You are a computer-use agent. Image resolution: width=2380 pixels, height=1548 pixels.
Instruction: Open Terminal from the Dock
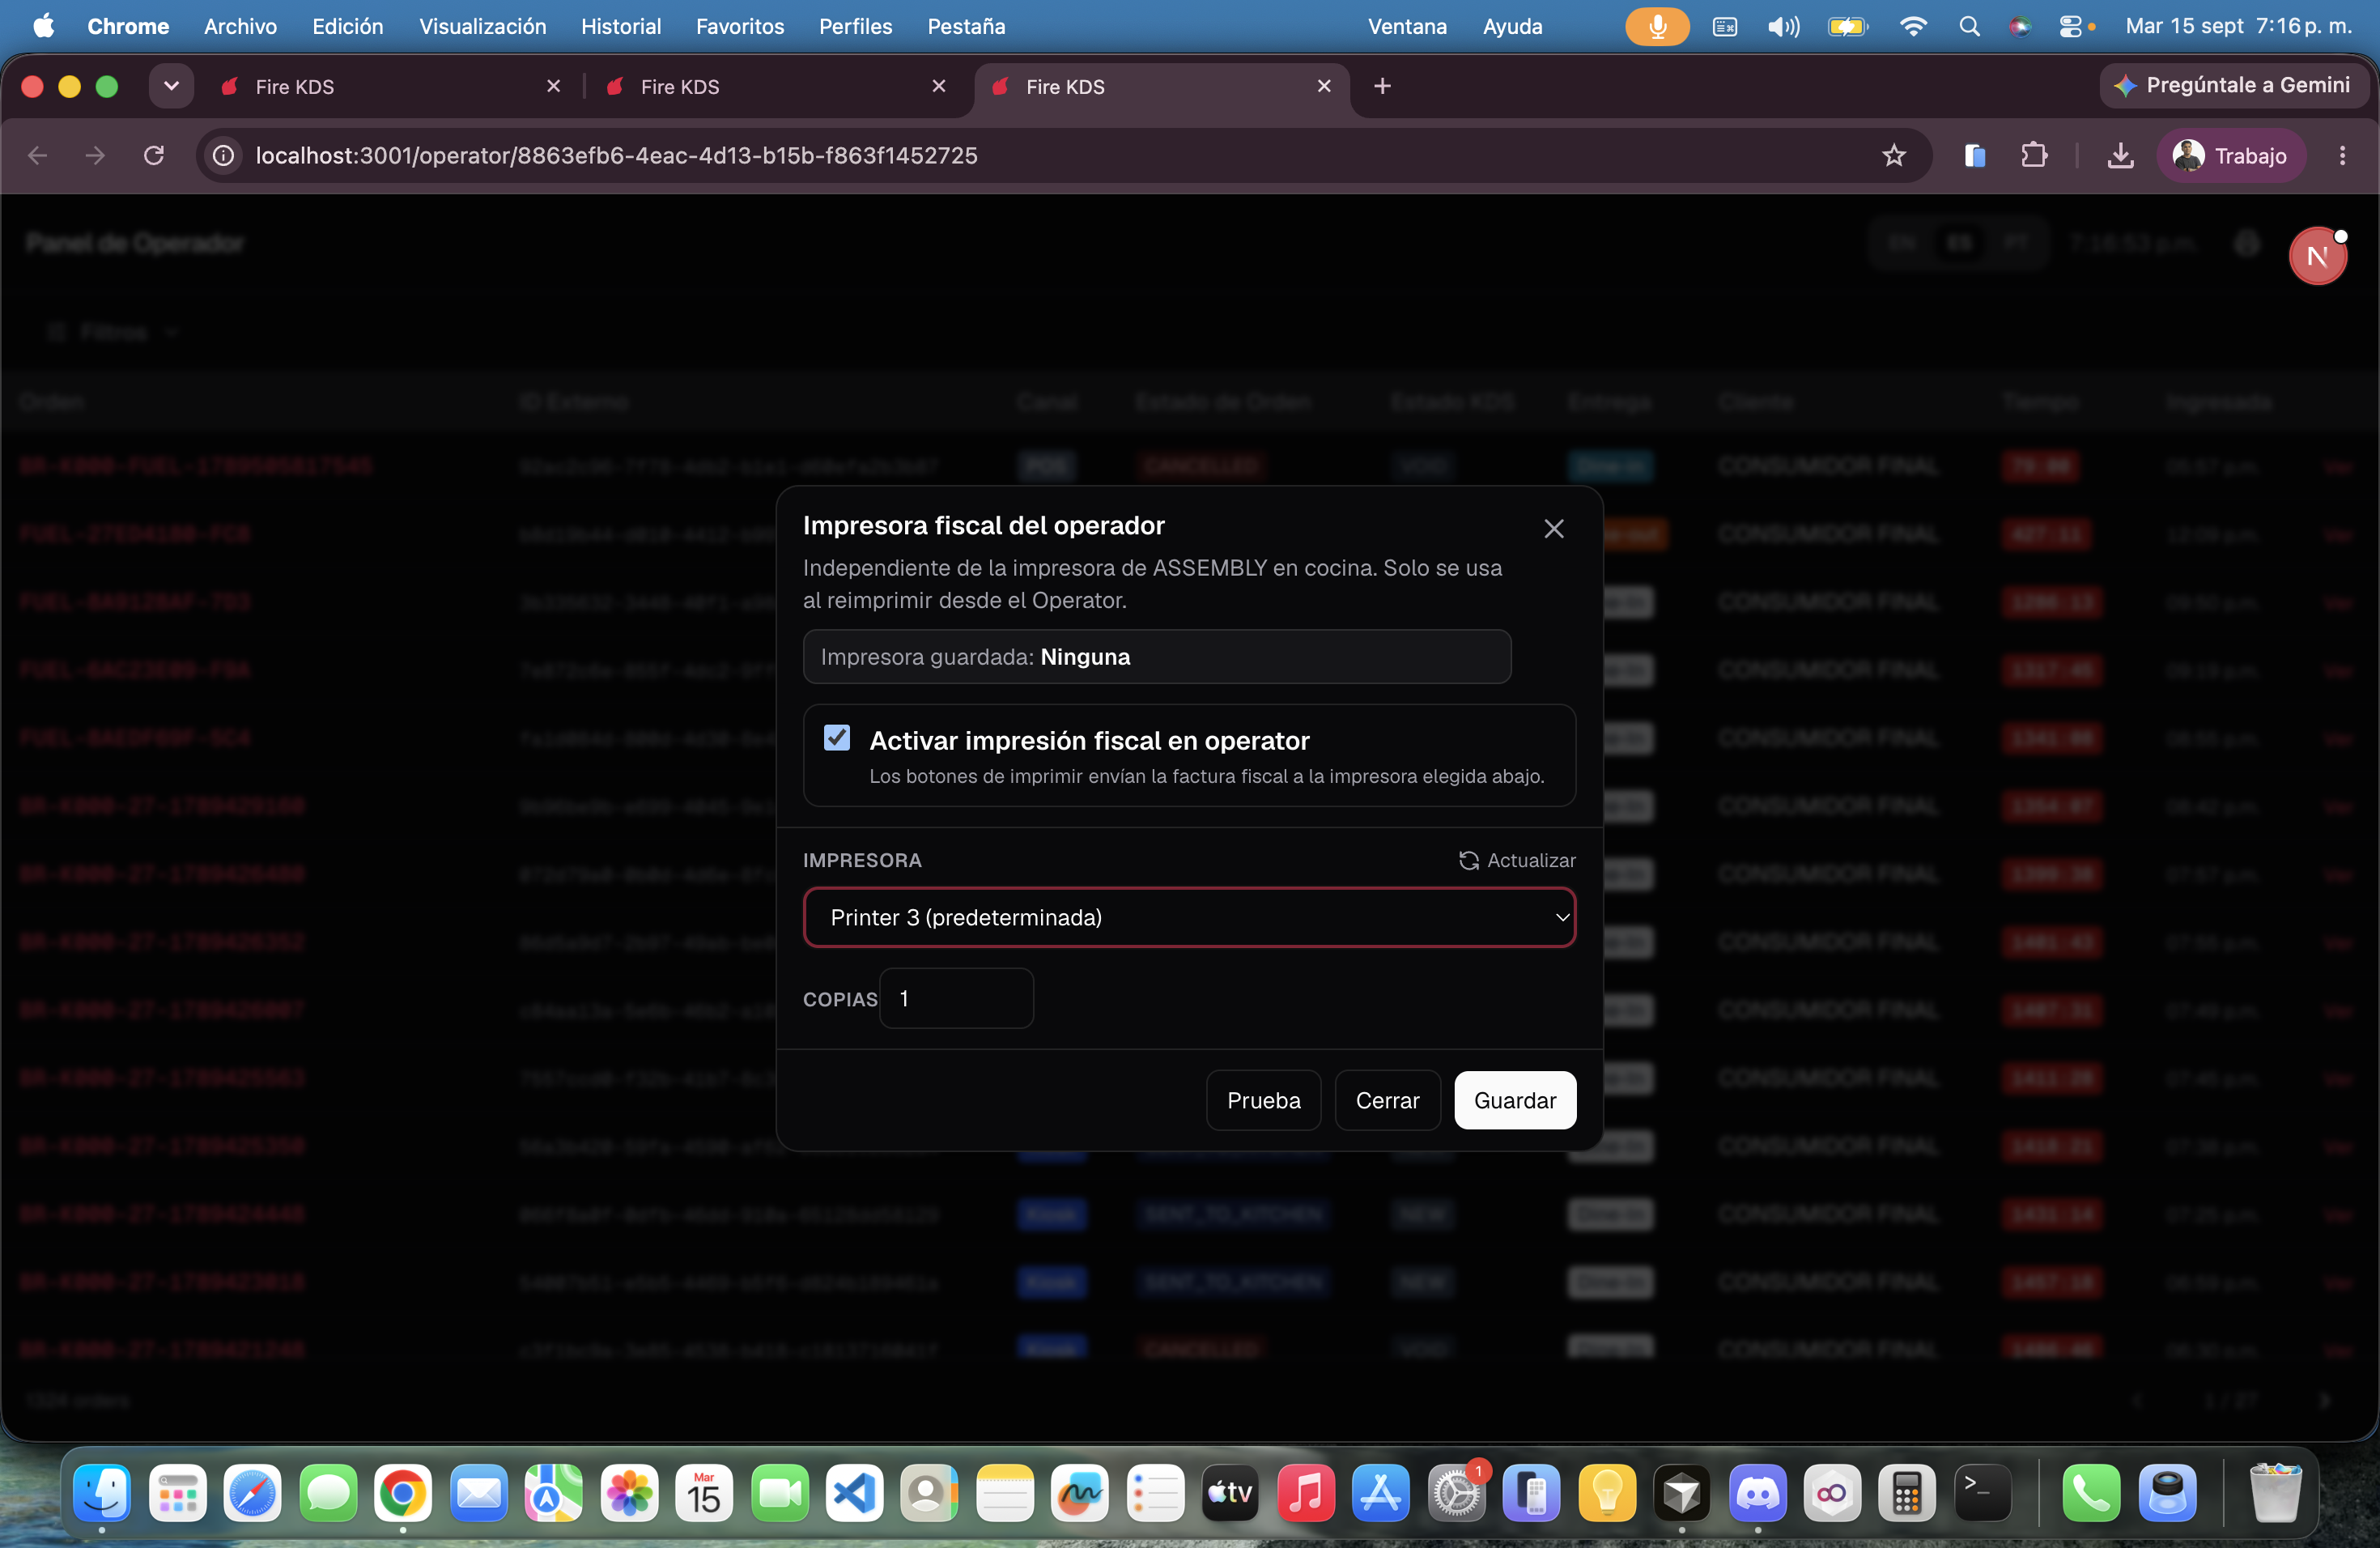pos(1982,1493)
